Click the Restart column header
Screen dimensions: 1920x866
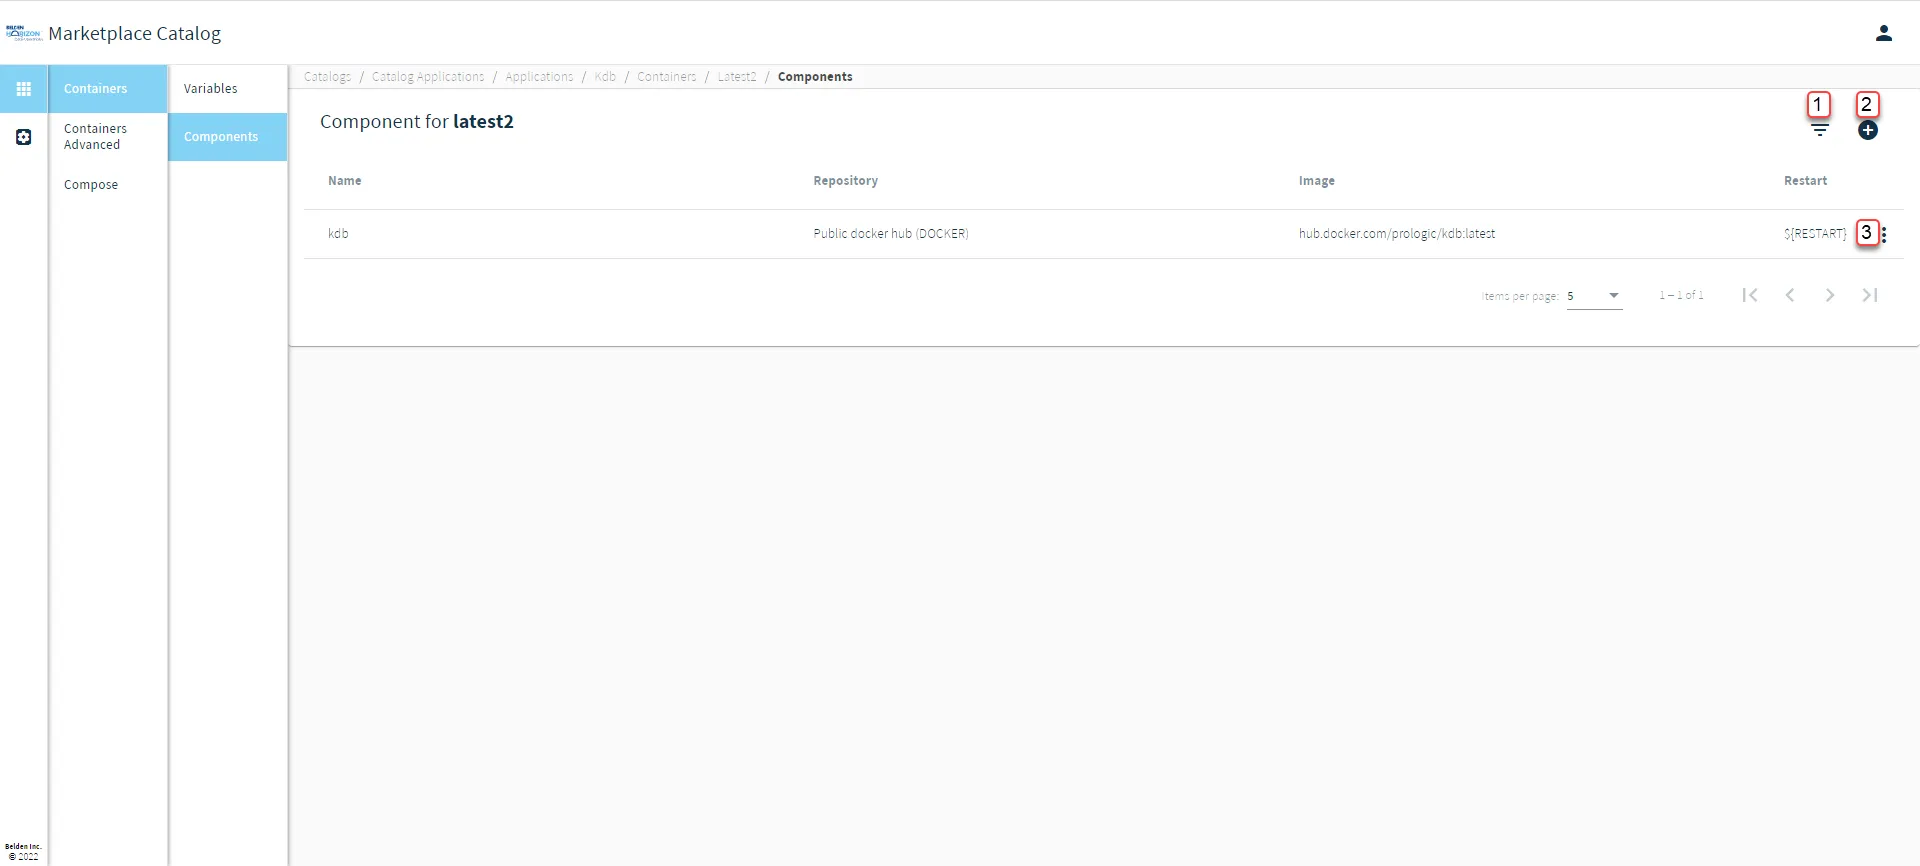[1805, 181]
